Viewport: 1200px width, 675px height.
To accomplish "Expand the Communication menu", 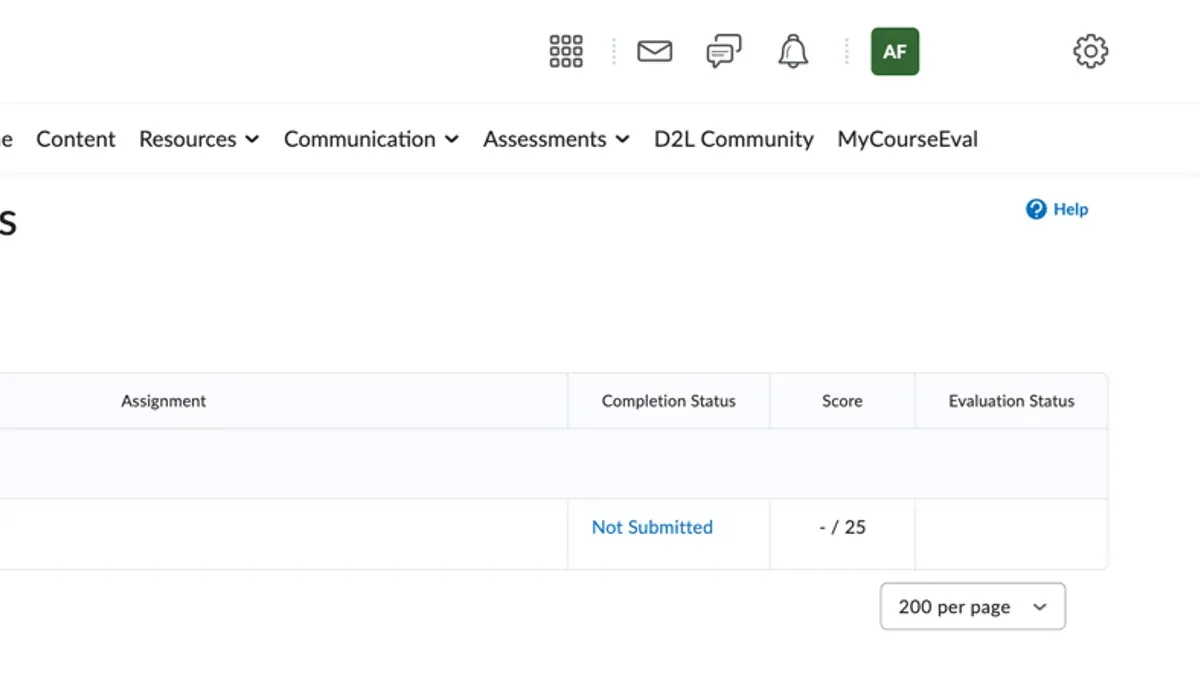I will pos(371,139).
